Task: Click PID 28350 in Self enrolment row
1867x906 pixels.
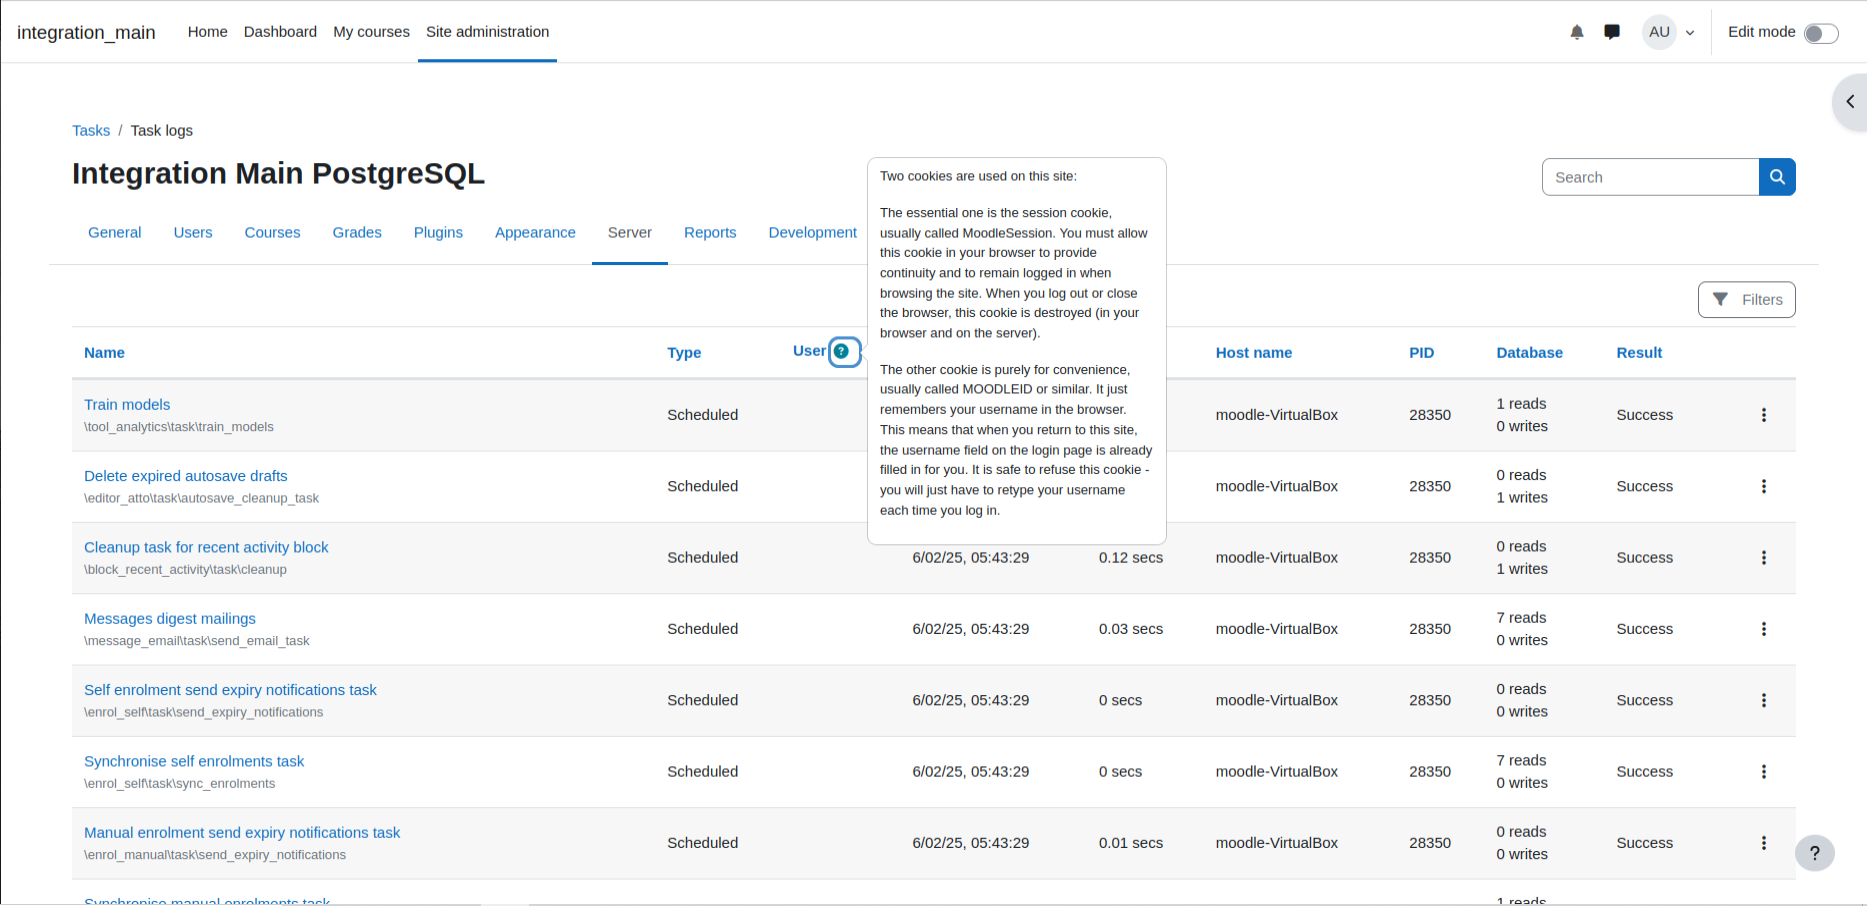Action: click(x=1430, y=701)
